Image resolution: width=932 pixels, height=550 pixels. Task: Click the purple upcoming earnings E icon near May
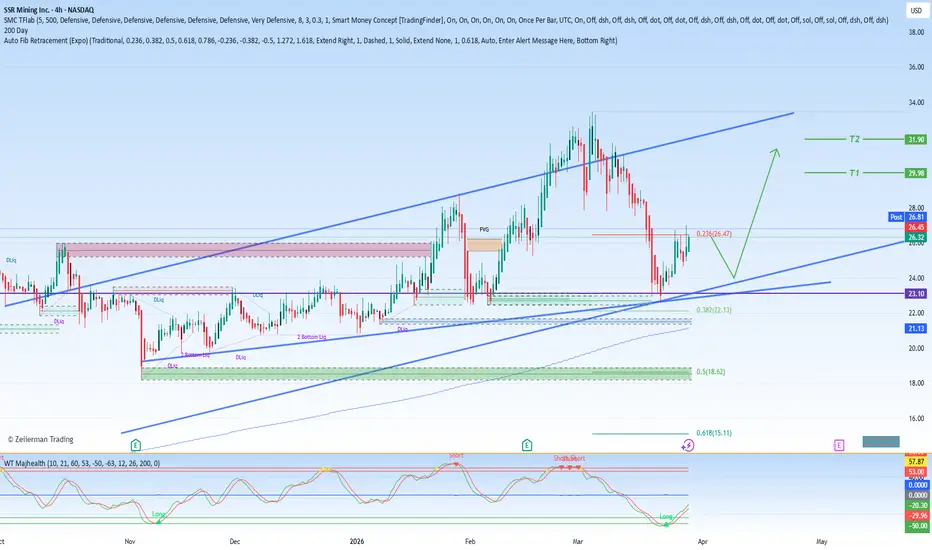[839, 445]
